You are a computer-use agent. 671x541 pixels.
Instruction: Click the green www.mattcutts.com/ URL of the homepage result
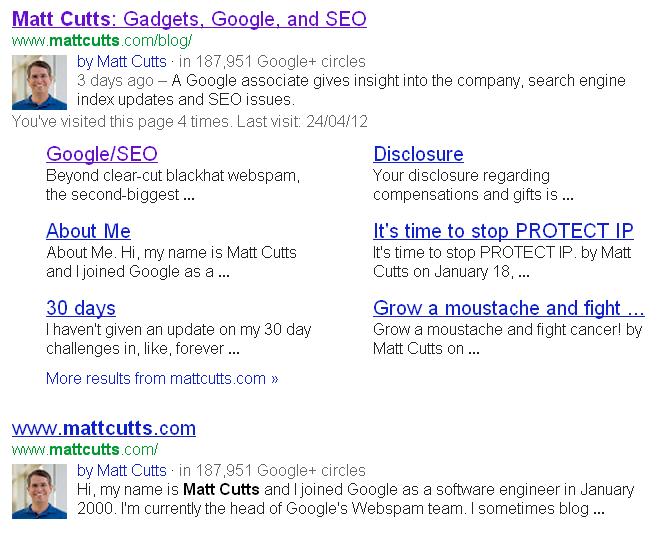pos(85,450)
